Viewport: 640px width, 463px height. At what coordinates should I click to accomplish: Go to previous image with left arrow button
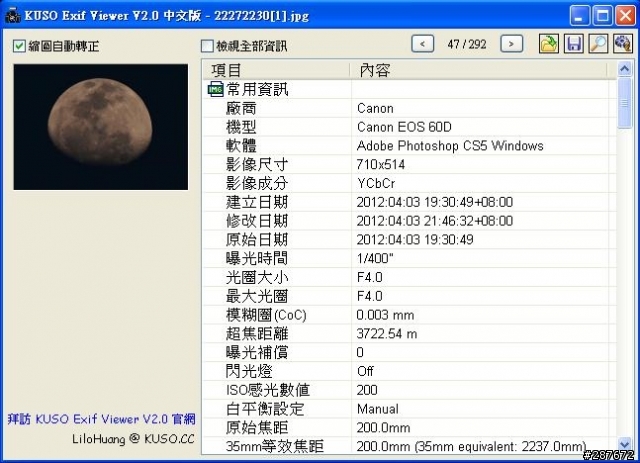tap(422, 44)
